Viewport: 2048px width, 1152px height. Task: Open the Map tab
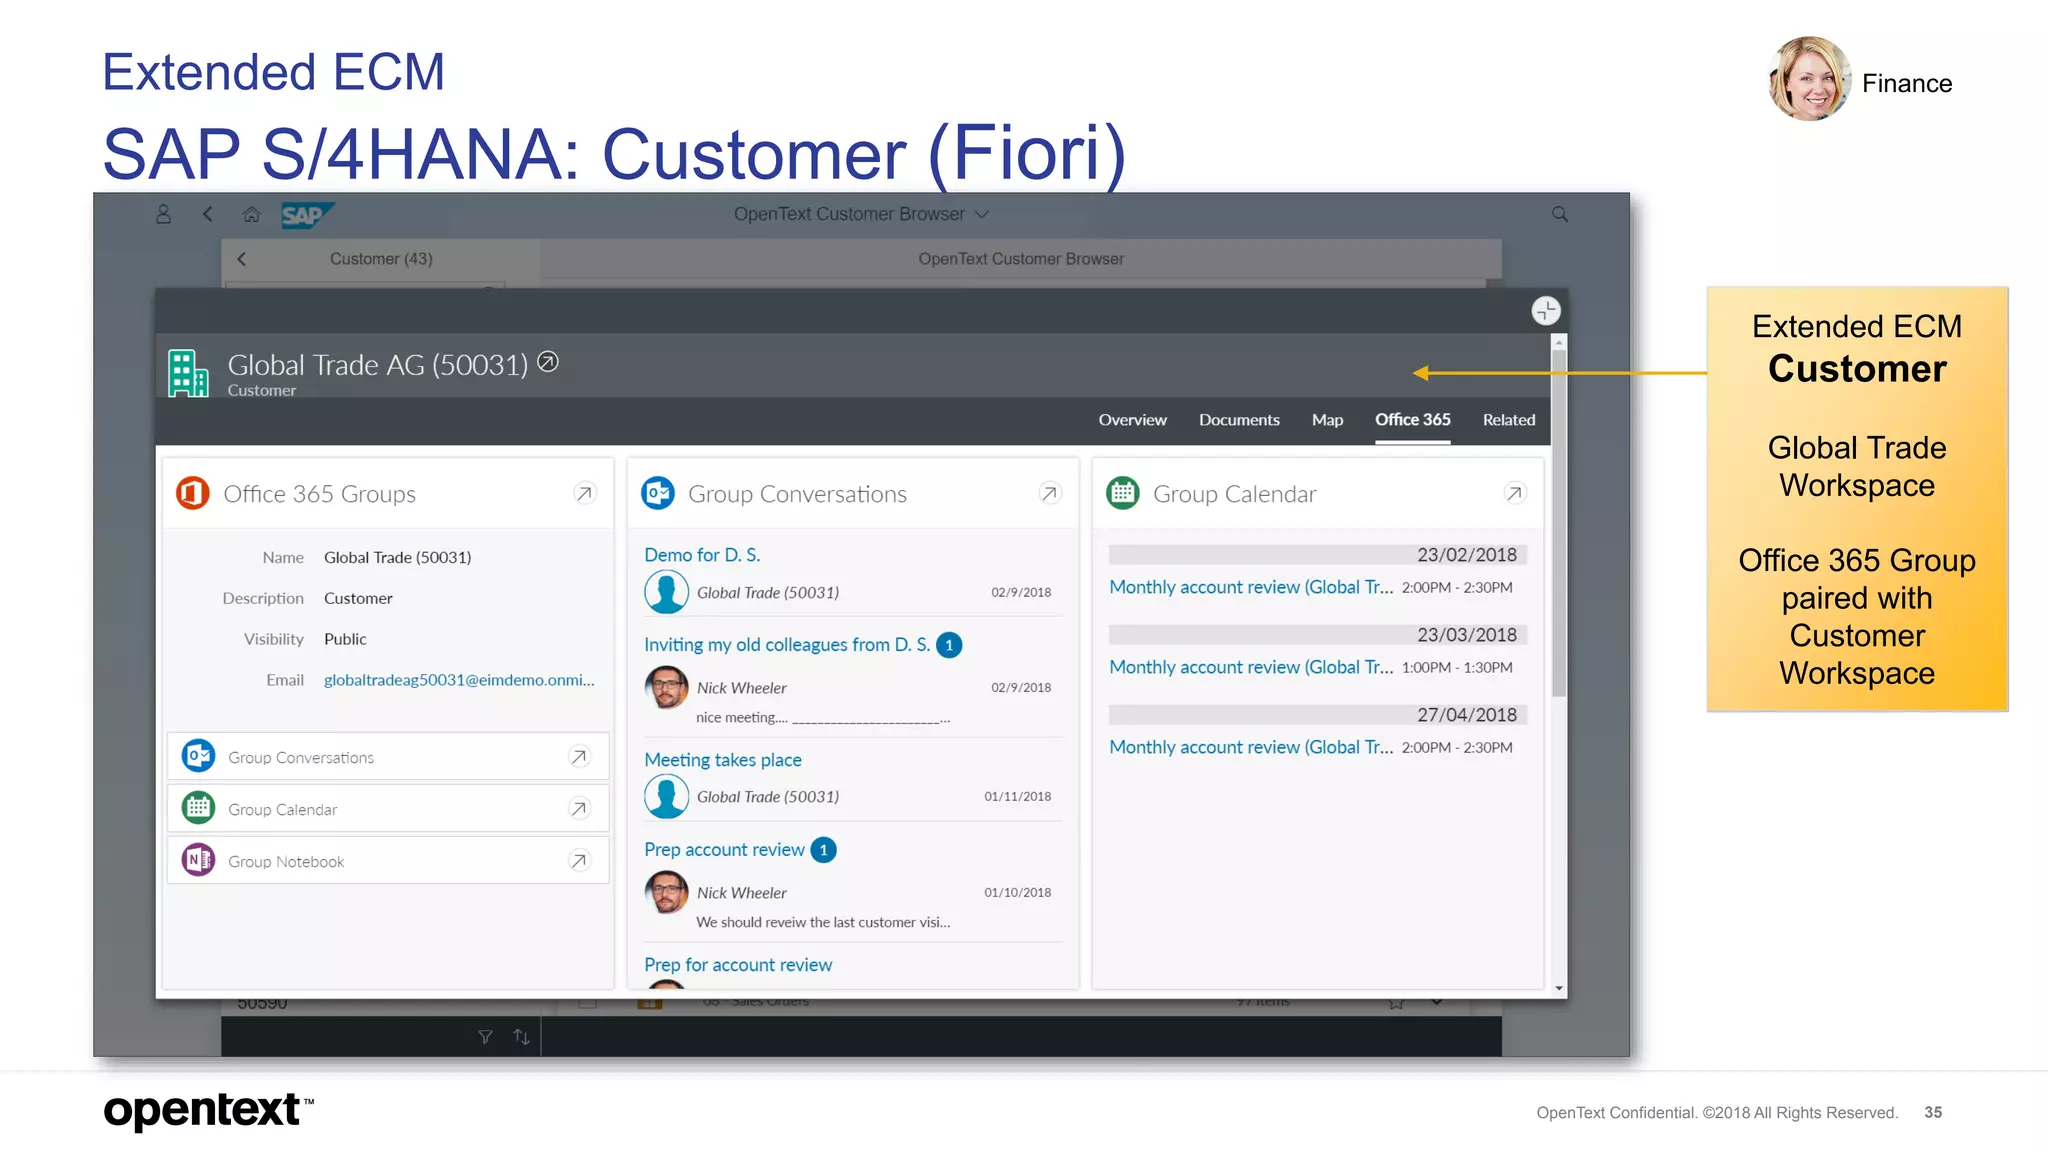click(x=1327, y=420)
